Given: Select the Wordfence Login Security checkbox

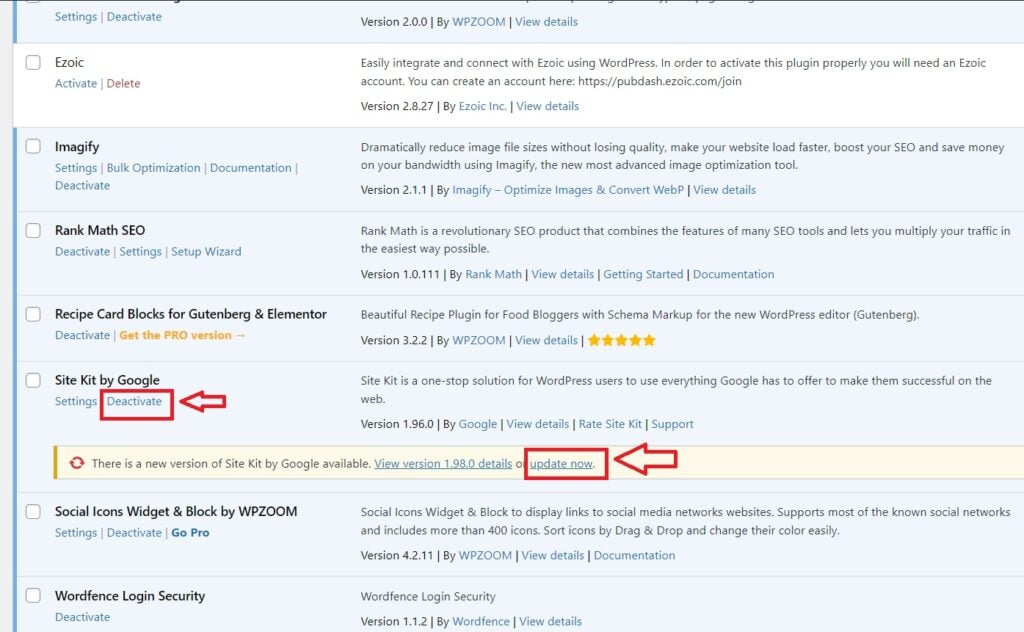Looking at the screenshot, I should point(33,596).
